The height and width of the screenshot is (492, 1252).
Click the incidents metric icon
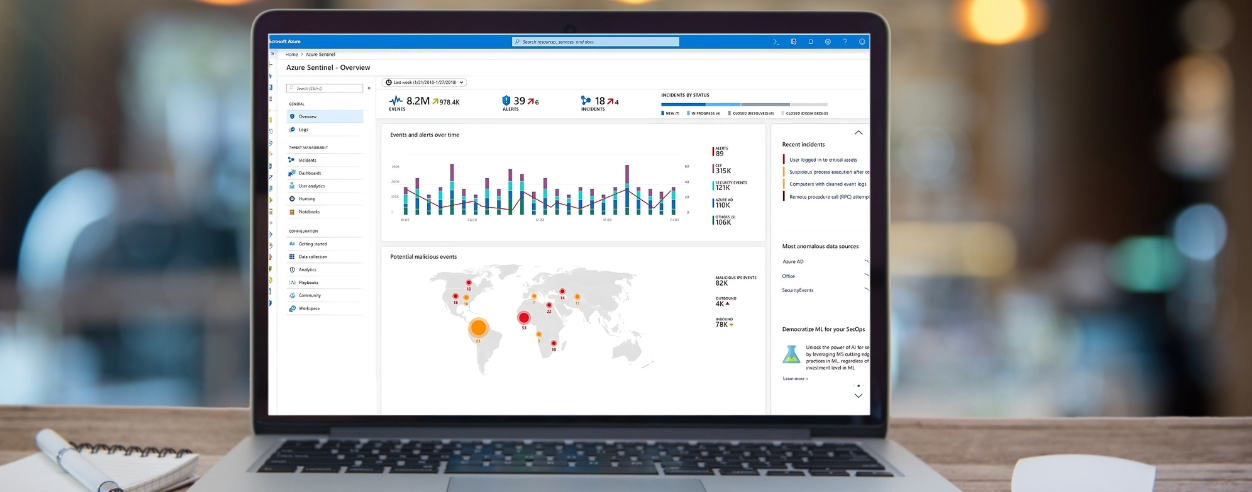point(585,101)
